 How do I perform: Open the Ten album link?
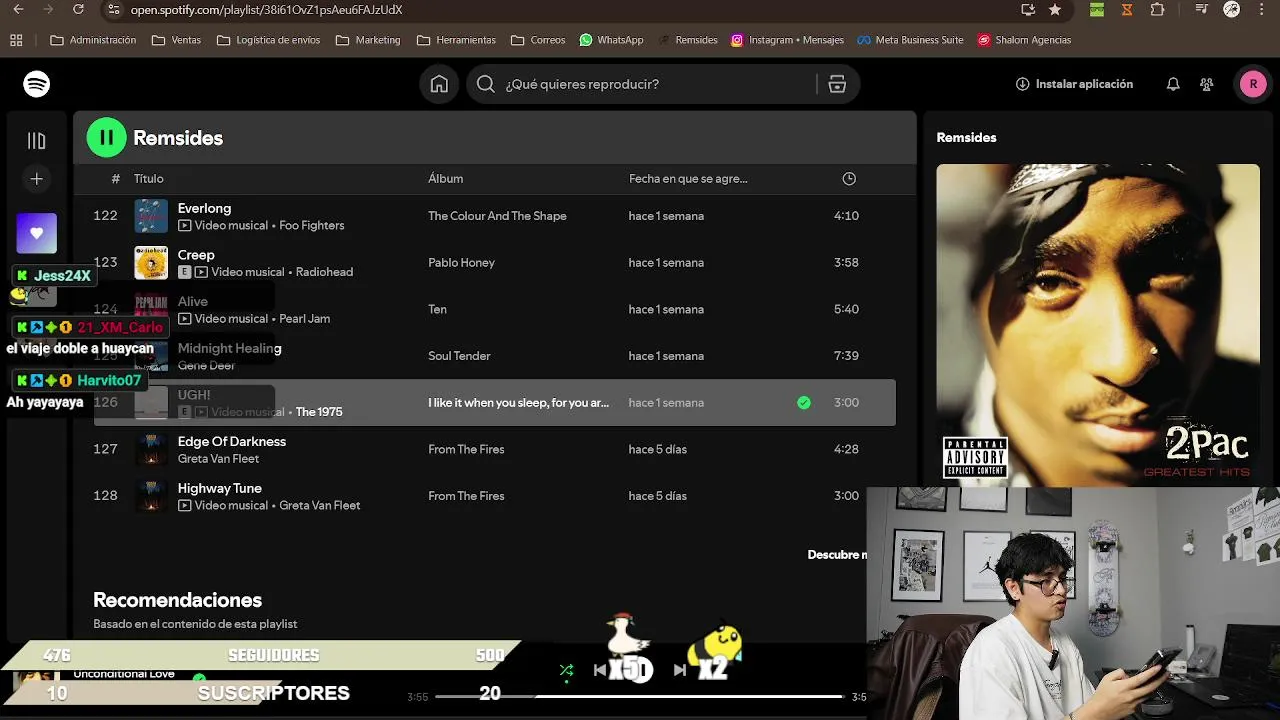[437, 310]
